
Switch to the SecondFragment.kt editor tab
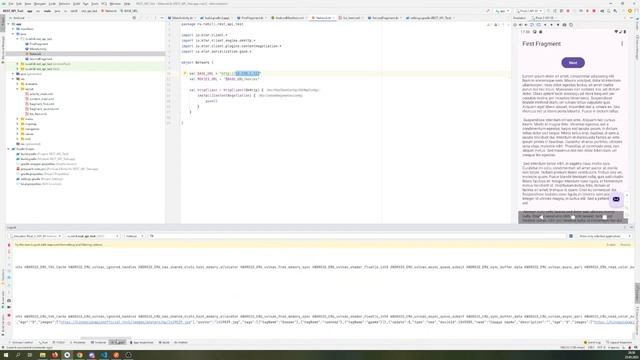tap(385, 18)
